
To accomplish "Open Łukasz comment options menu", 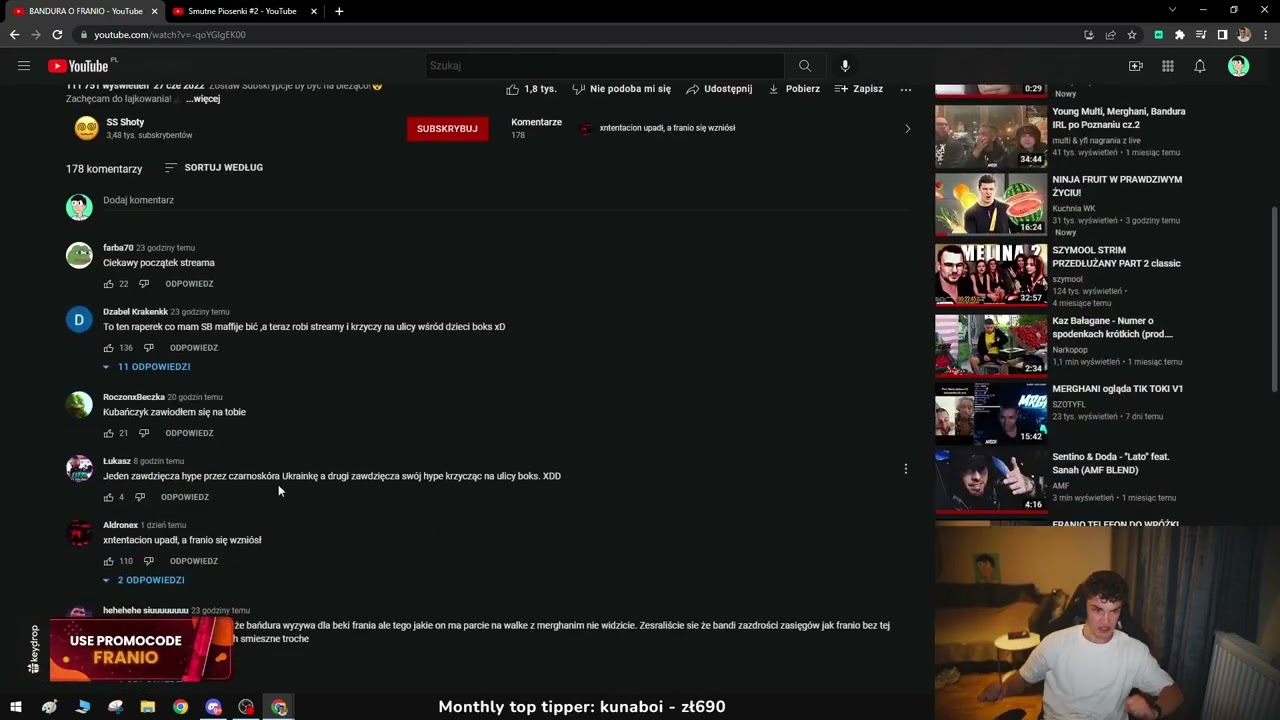I will tap(906, 469).
